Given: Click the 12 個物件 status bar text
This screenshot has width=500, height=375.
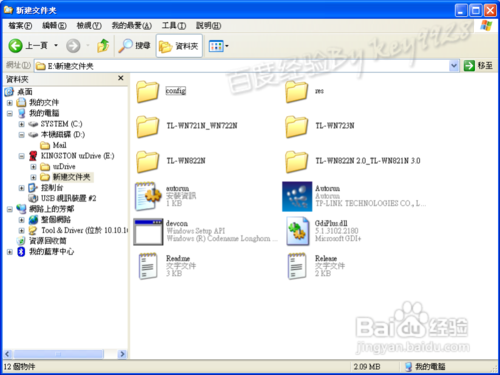Looking at the screenshot, I should 19,367.
